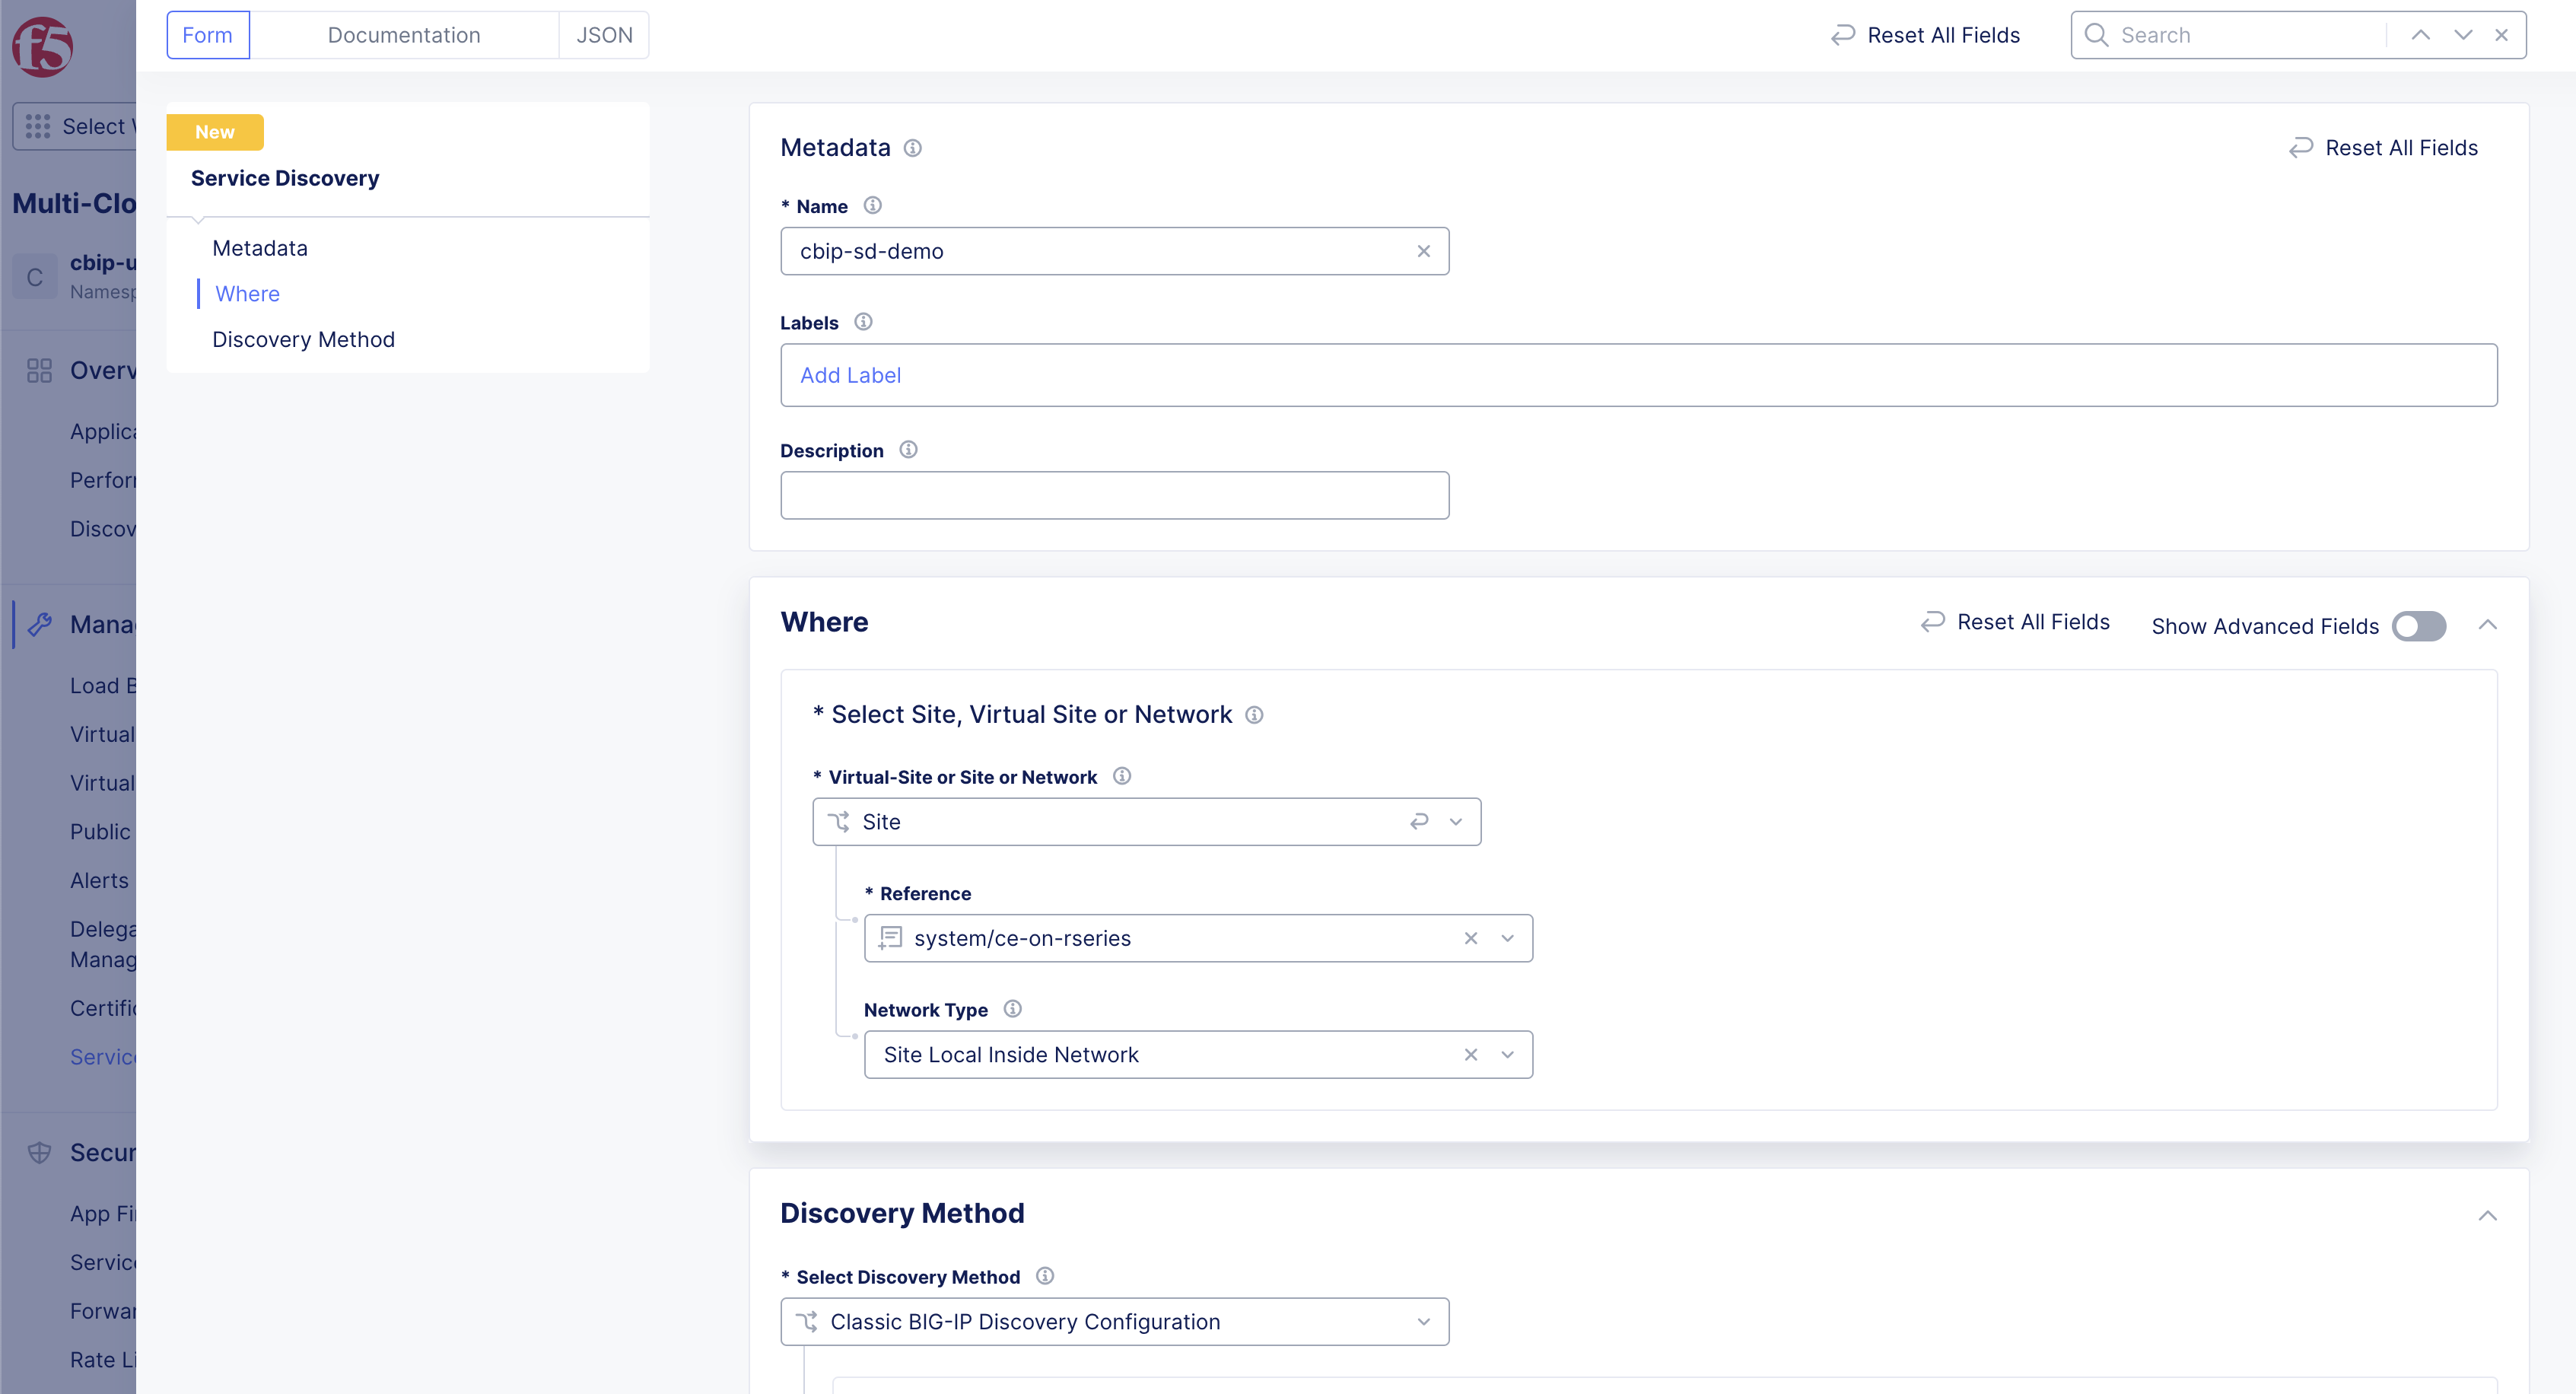
Task: Select Discovery Method in the left navigation tree
Action: [x=303, y=339]
